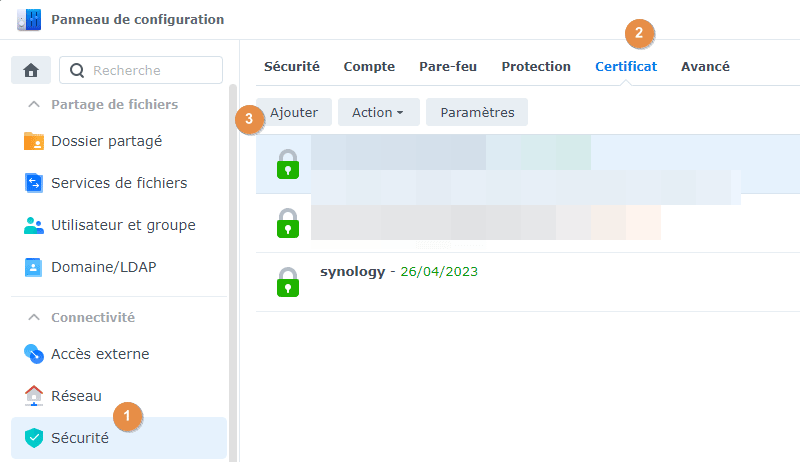This screenshot has width=800, height=462.
Task: Switch to the Sécurité tab
Action: (292, 67)
